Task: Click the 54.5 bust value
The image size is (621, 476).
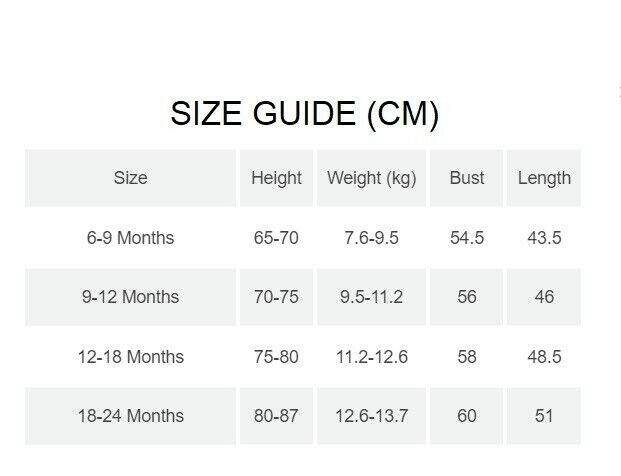Action: (467, 238)
